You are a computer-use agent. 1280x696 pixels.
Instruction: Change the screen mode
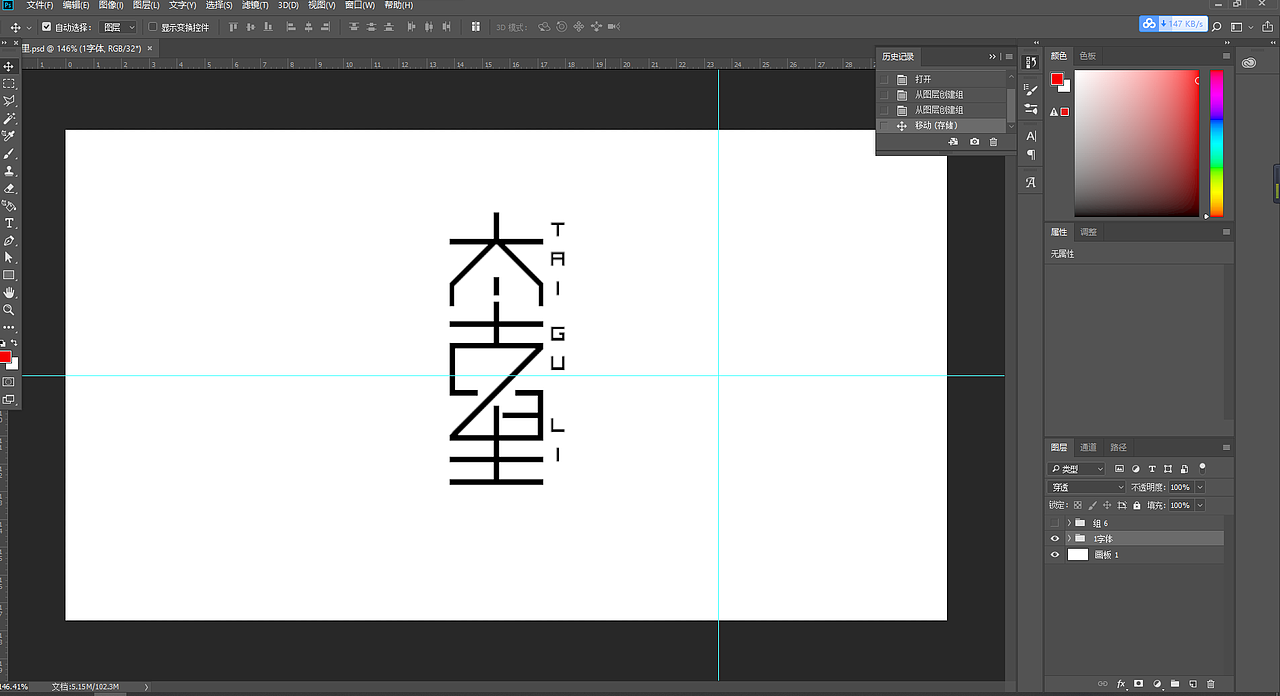[9, 399]
